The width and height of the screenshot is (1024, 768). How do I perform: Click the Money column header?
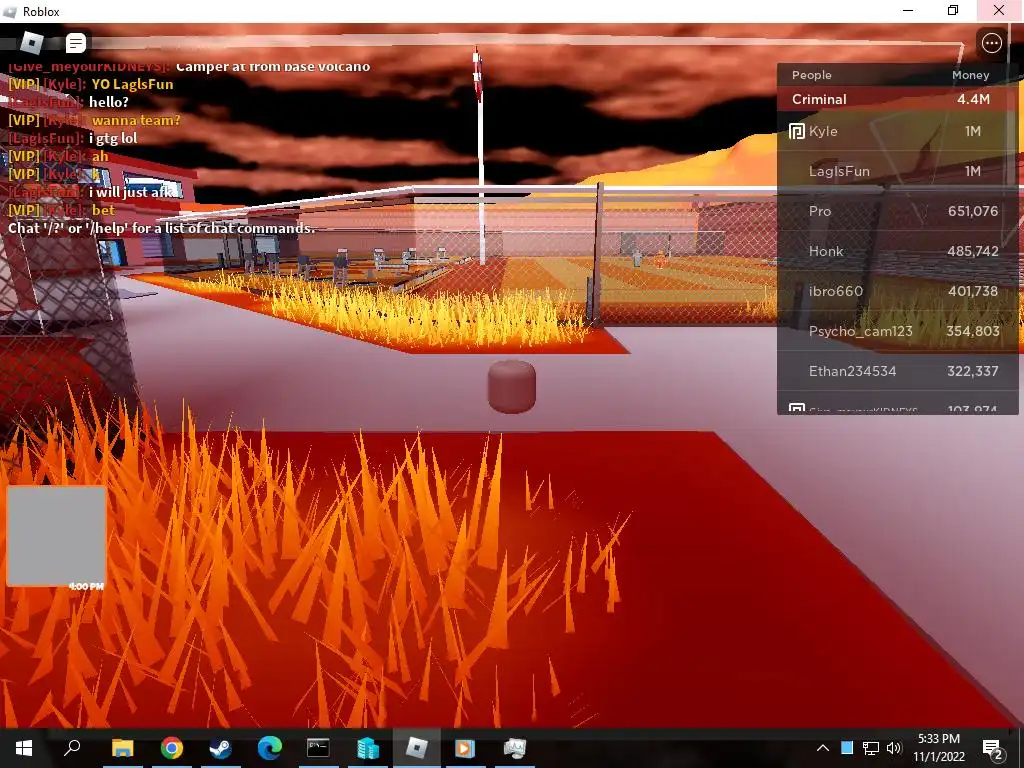(970, 75)
